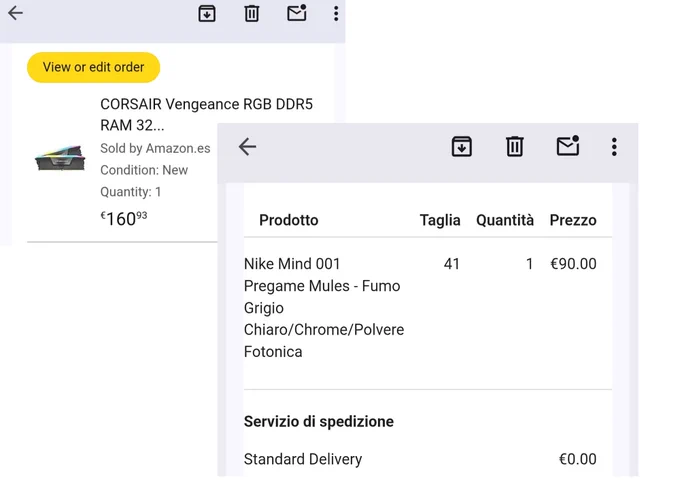Open more options in Nike email
The image size is (680, 484).
click(614, 147)
